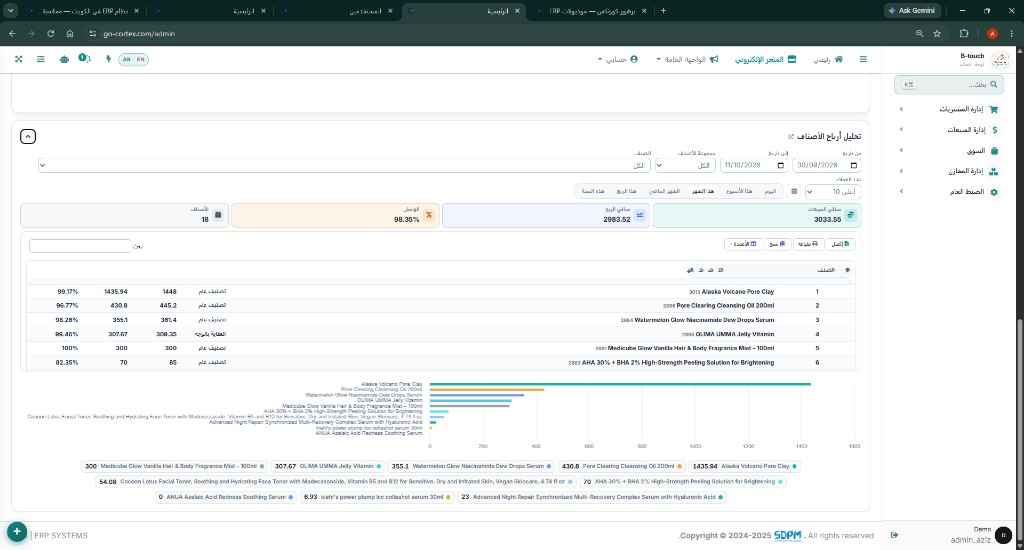Image resolution: width=1024 pixels, height=550 pixels.
Task: Open the SDPM link in the footer
Action: 788,536
